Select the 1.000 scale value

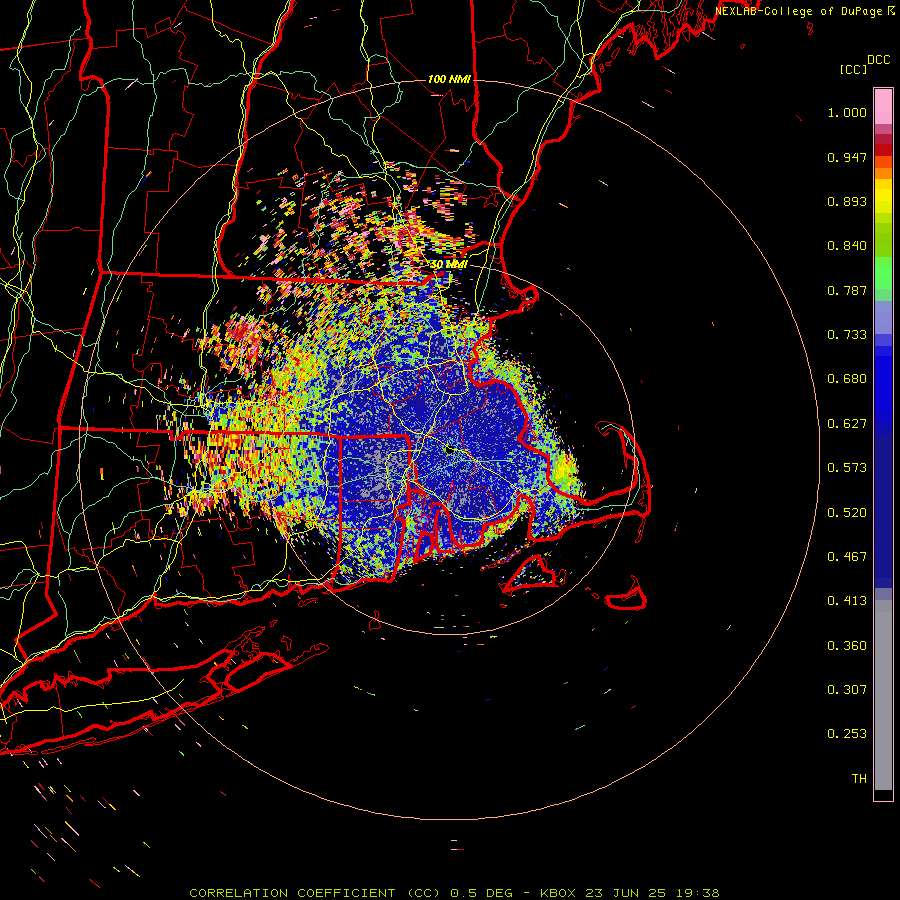pos(847,112)
